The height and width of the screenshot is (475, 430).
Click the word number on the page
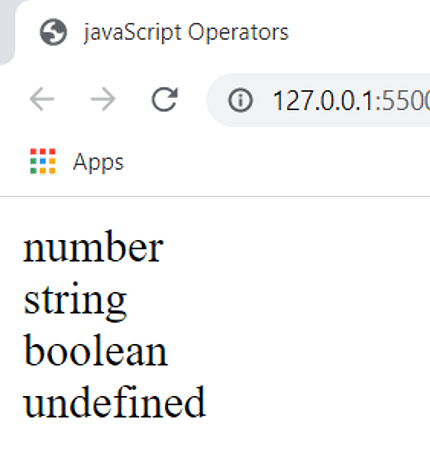(x=93, y=247)
